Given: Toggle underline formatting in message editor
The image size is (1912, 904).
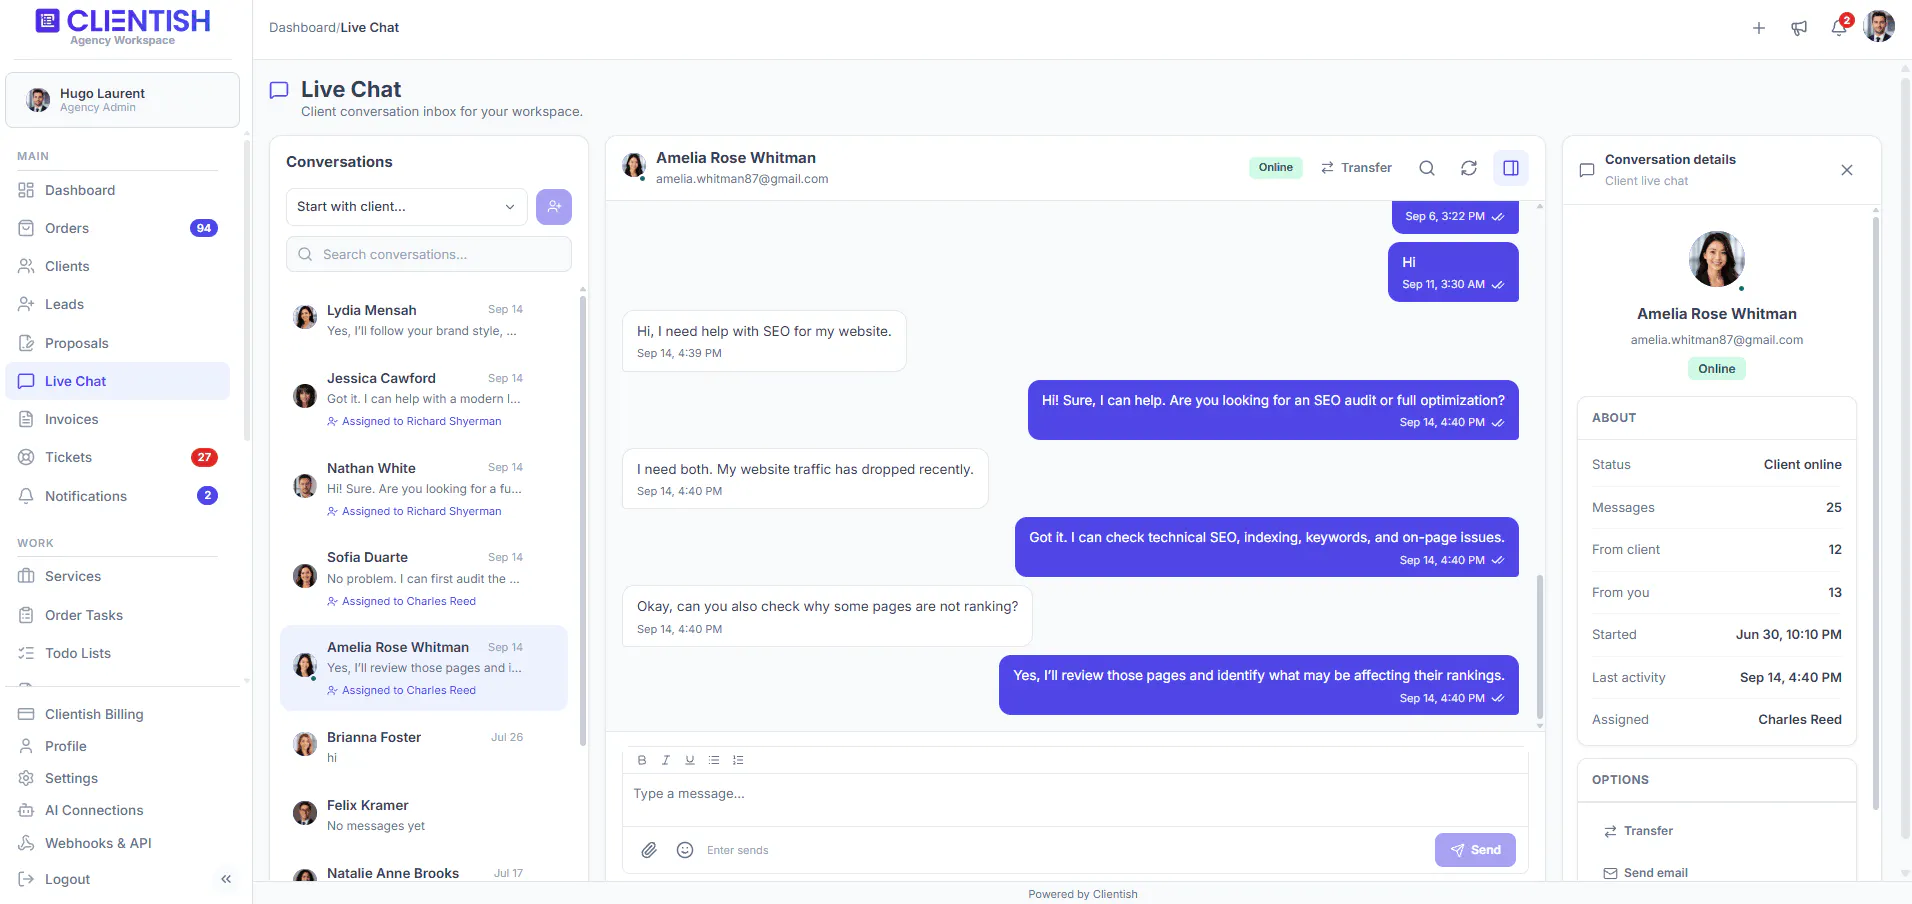Looking at the screenshot, I should 690,760.
